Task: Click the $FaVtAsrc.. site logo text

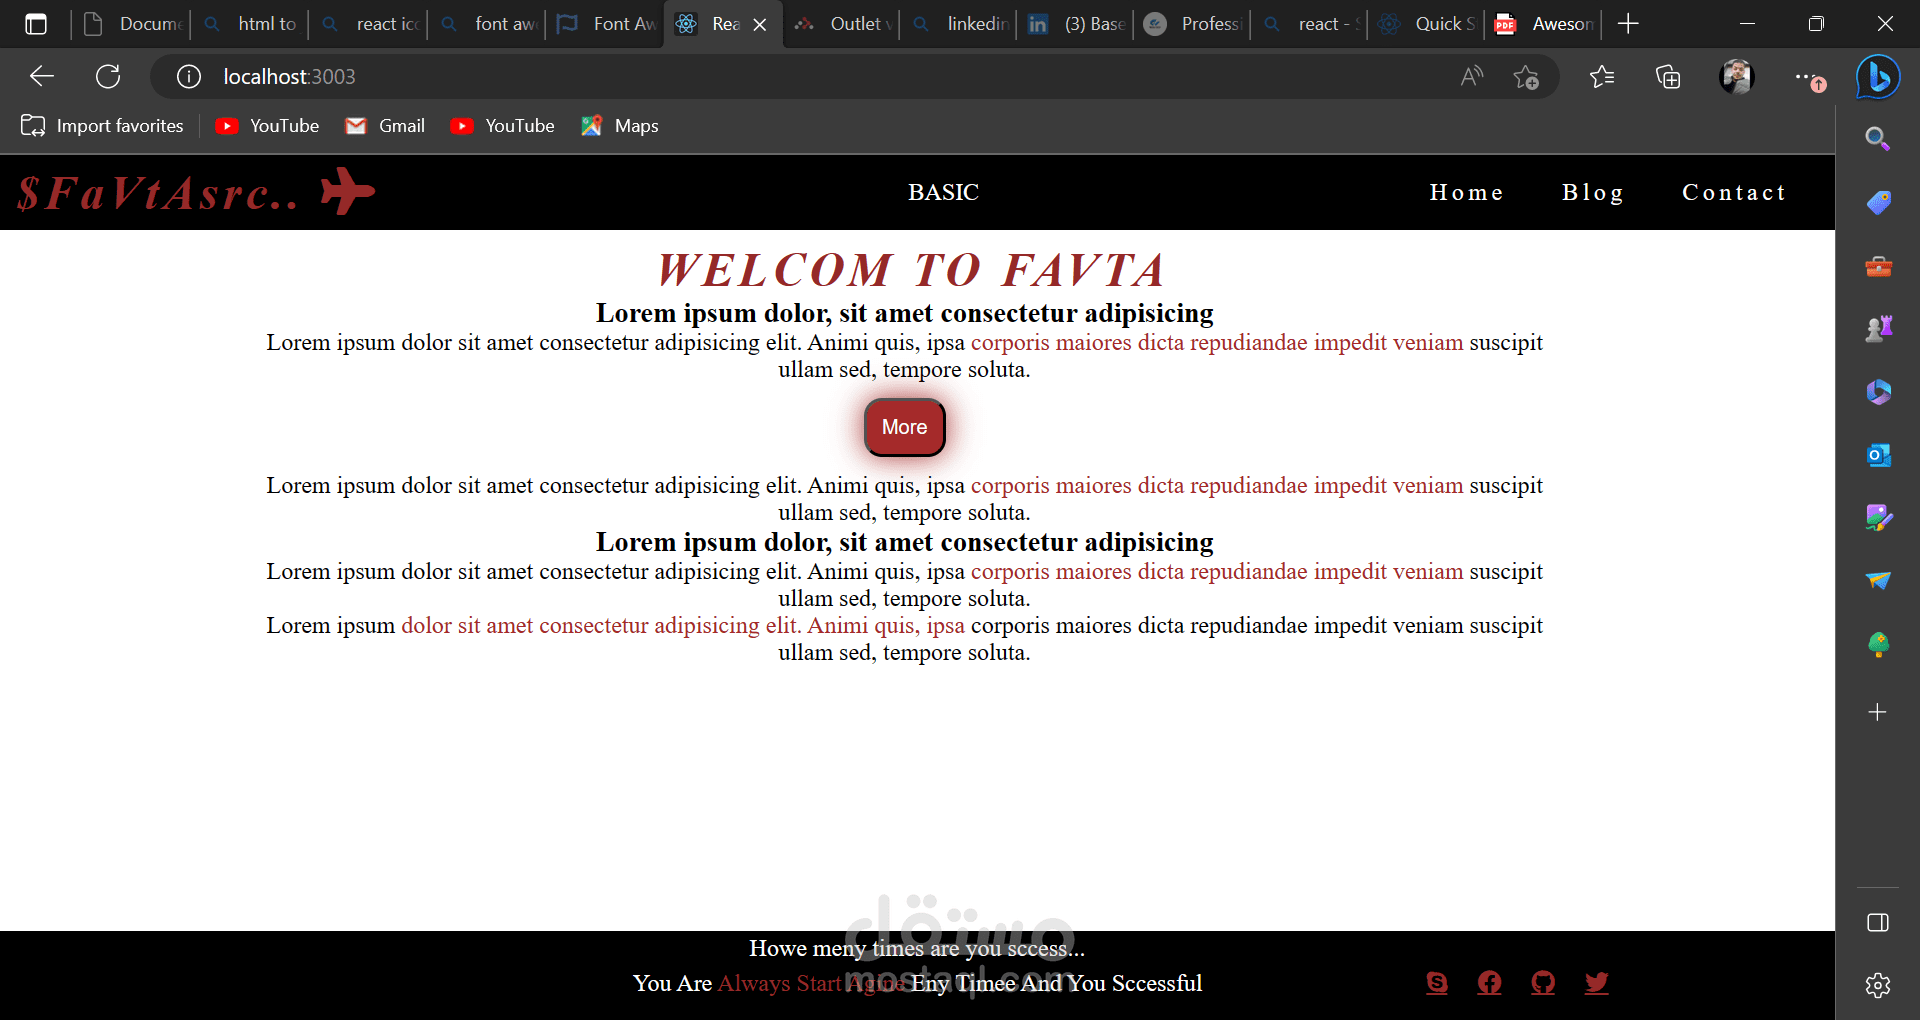Action: (x=157, y=193)
